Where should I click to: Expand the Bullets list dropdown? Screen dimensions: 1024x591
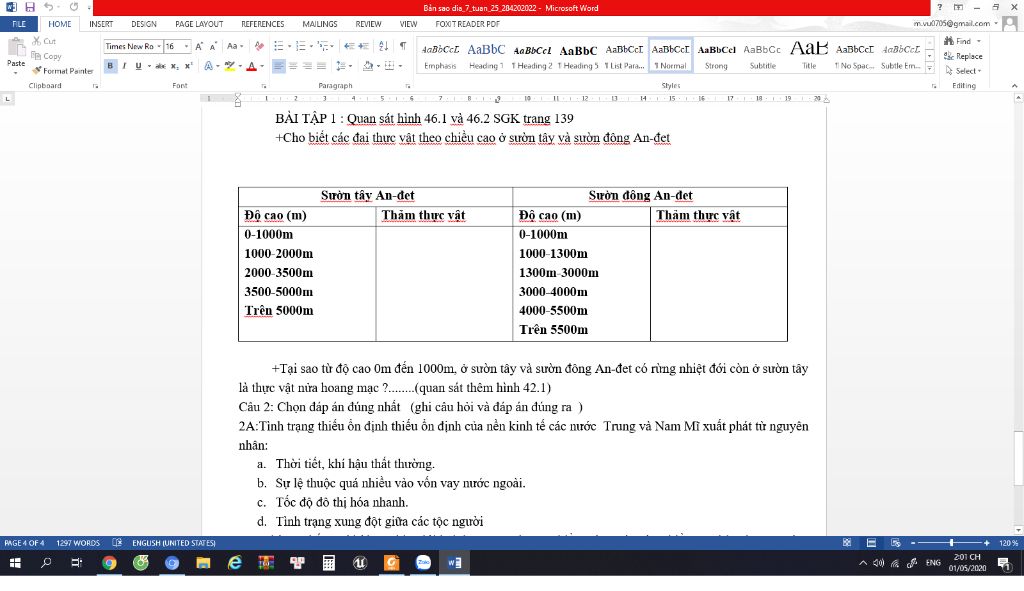click(x=289, y=46)
